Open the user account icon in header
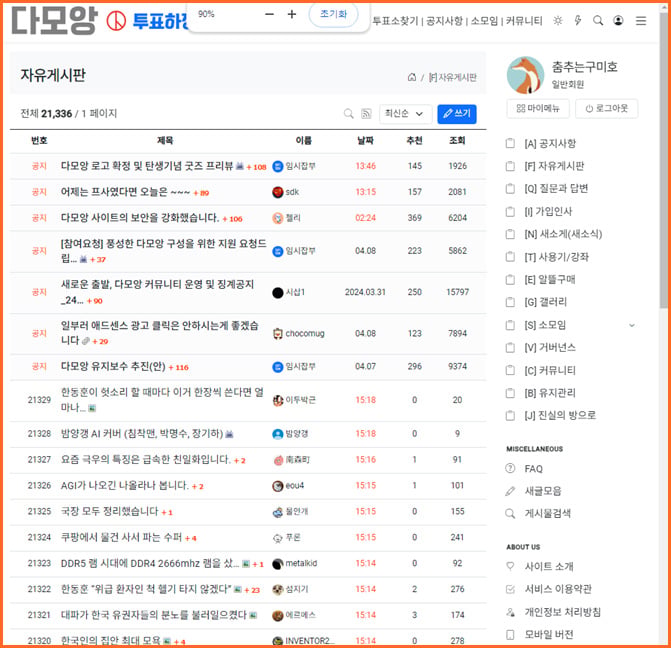 [618, 21]
